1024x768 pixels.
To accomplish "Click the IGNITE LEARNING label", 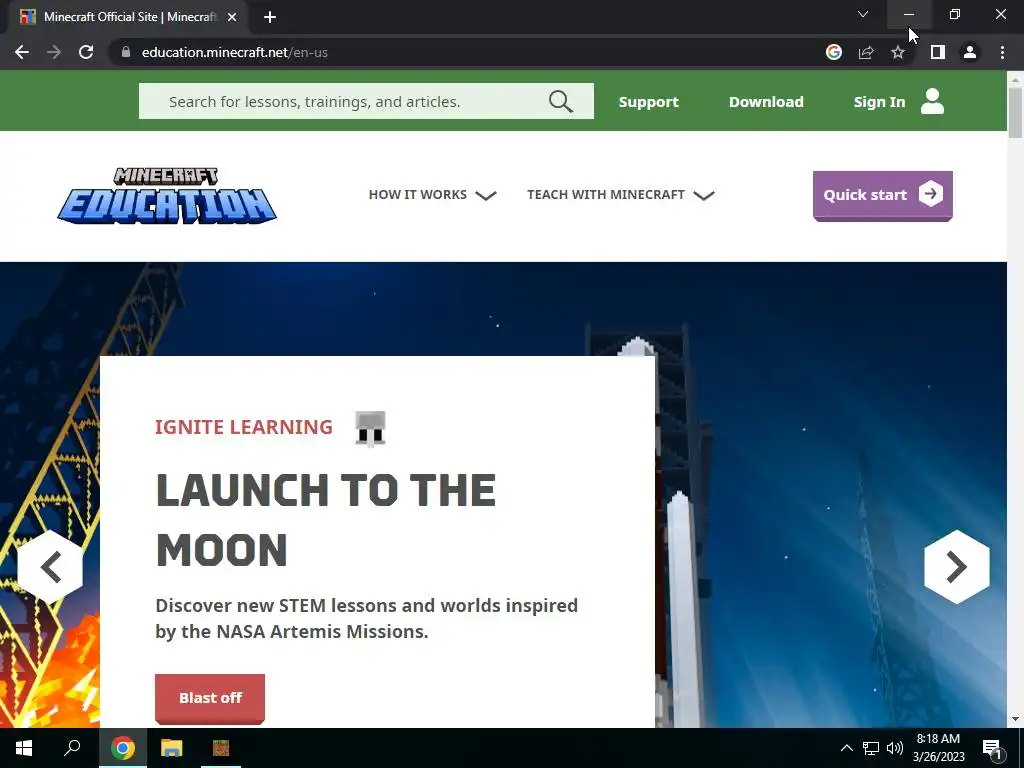I will (244, 427).
